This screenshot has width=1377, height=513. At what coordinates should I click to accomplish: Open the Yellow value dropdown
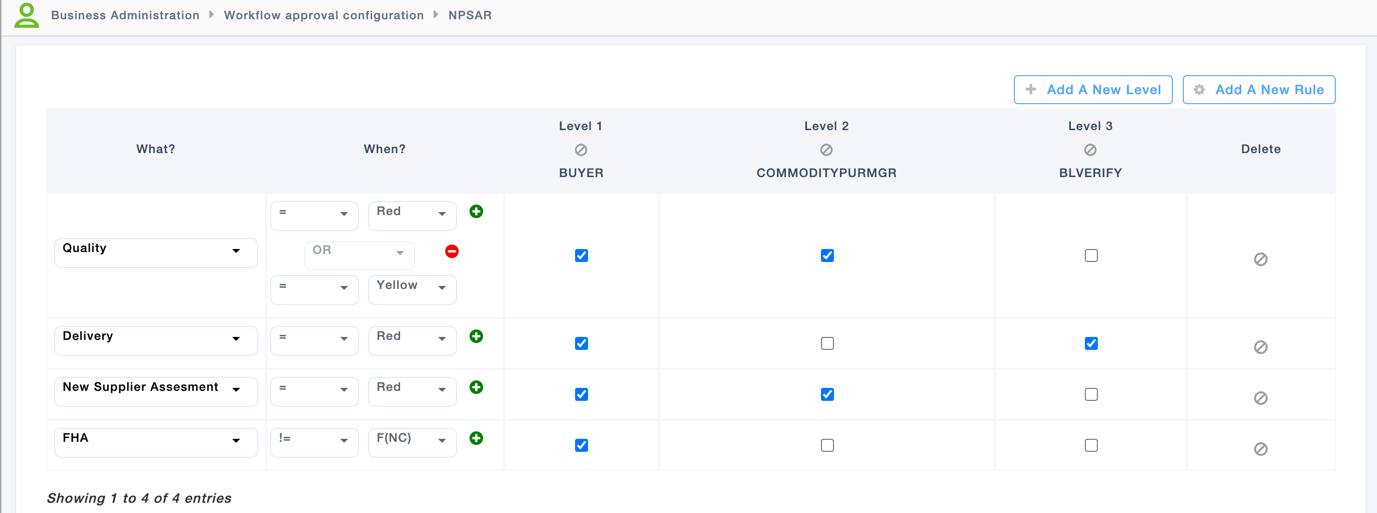point(412,288)
